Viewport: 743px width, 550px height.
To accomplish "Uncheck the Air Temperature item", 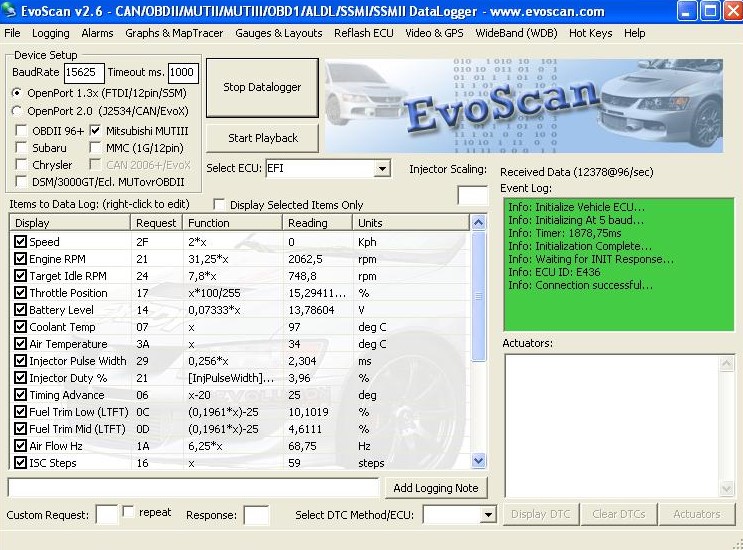I will (x=20, y=344).
